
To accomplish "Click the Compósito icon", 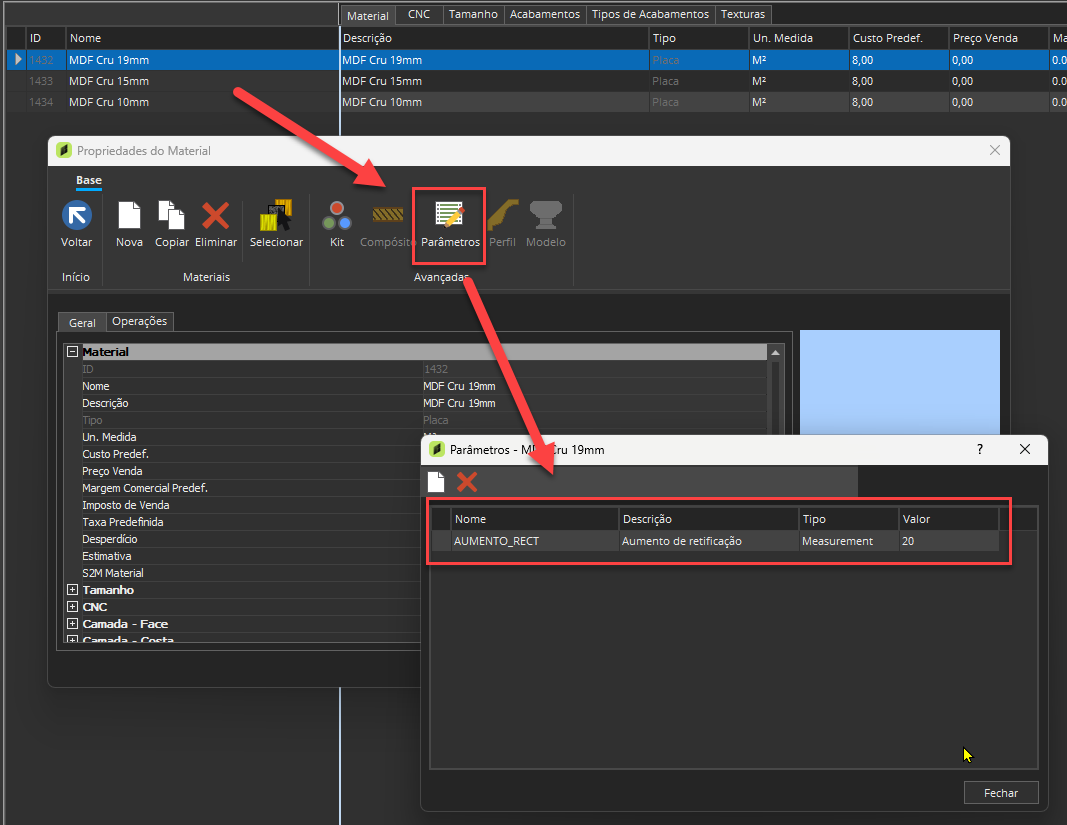I will click(x=388, y=216).
